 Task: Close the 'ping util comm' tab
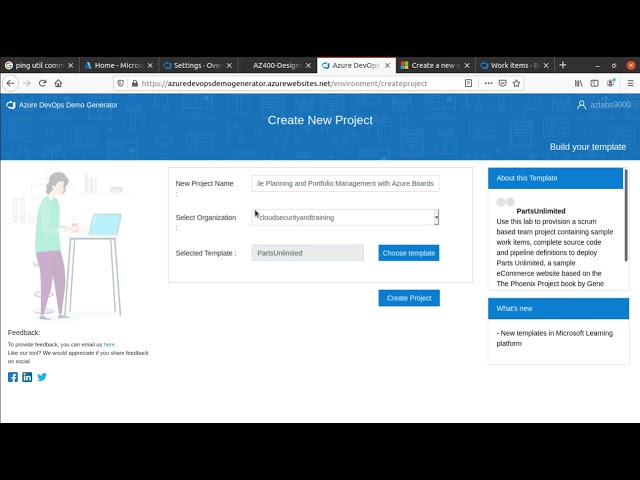click(x=71, y=65)
